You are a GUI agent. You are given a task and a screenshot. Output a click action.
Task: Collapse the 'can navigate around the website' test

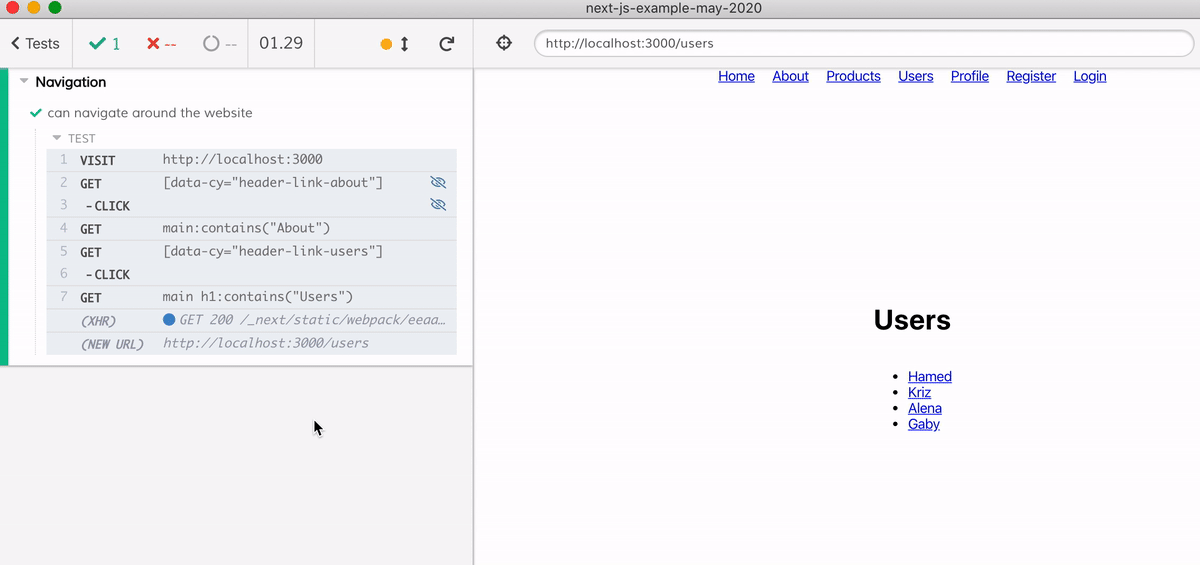[x=150, y=113]
